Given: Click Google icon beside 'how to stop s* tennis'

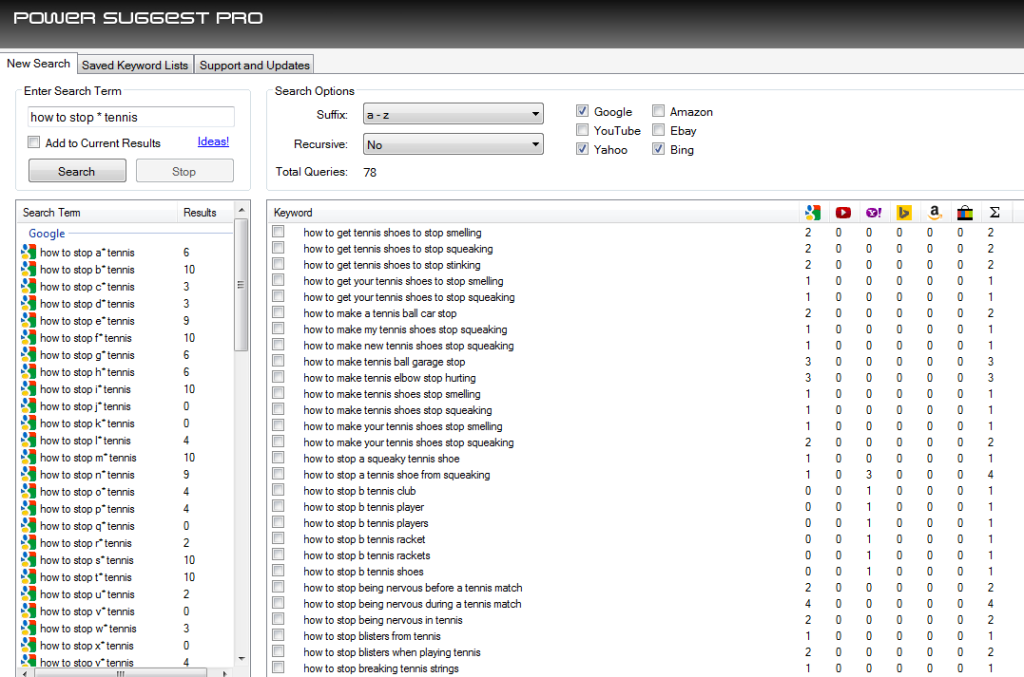Looking at the screenshot, I should pyautogui.click(x=29, y=559).
